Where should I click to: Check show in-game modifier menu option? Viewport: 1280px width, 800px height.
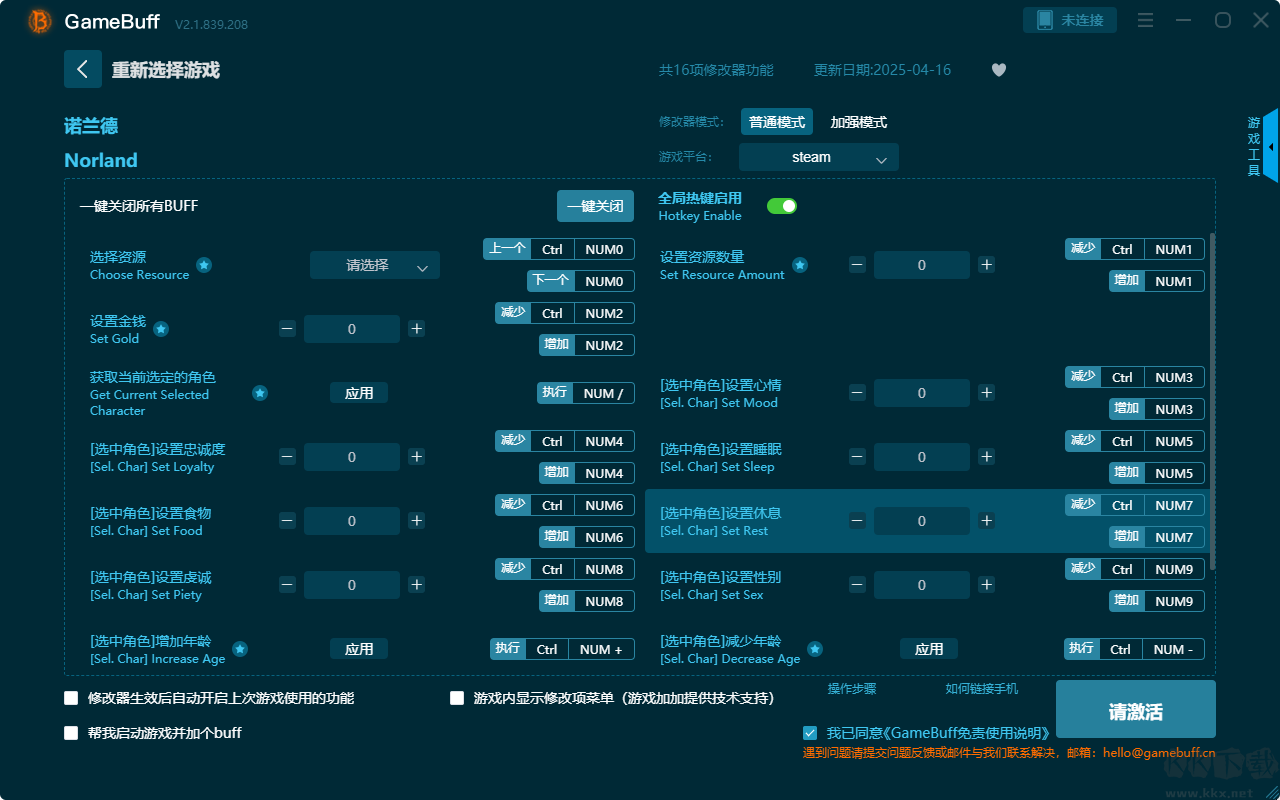point(457,698)
